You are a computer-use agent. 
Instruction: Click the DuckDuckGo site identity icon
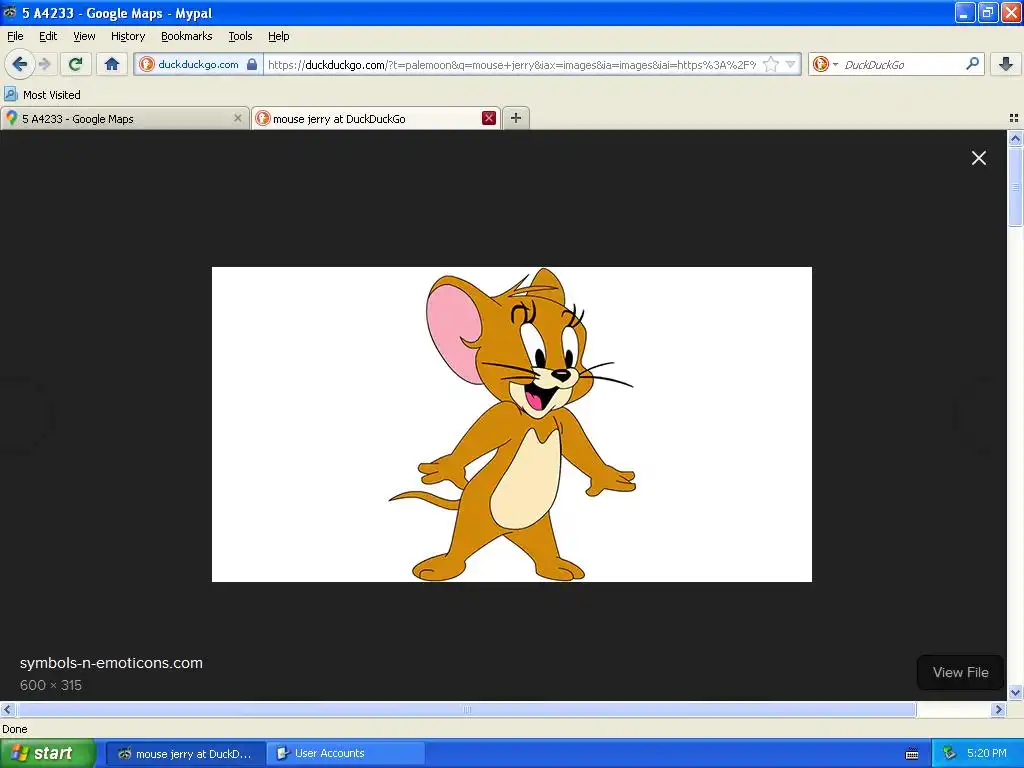(x=147, y=64)
